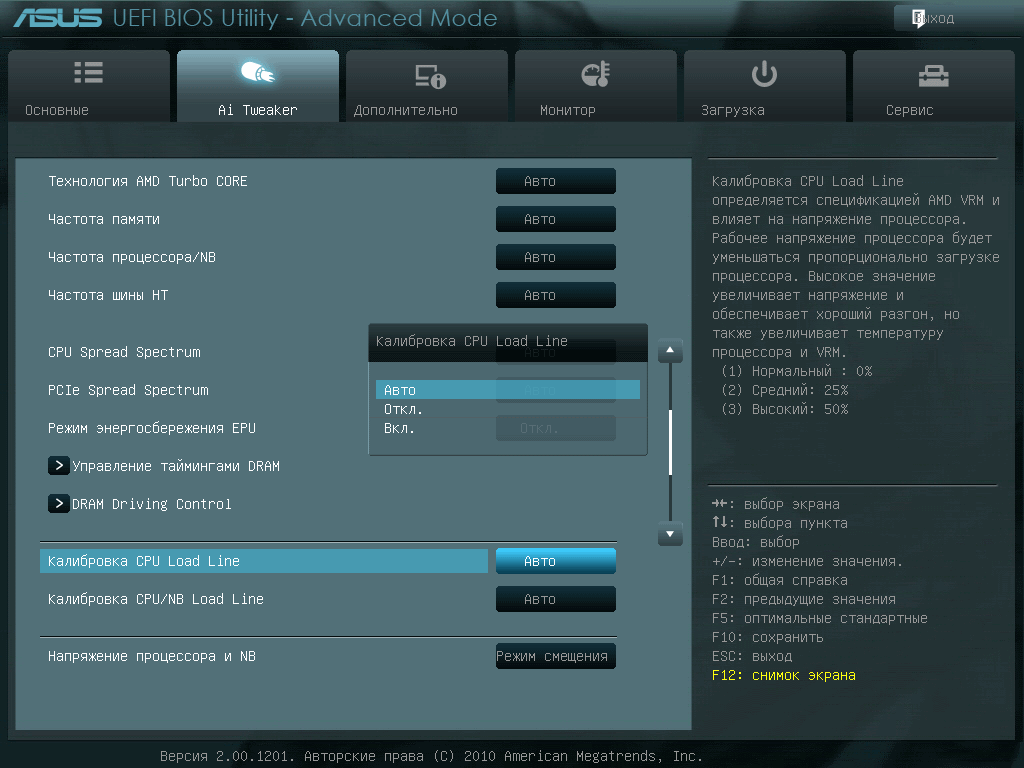The image size is (1024, 768).
Task: Choose Вкл. in the popup list
Action: click(x=507, y=428)
